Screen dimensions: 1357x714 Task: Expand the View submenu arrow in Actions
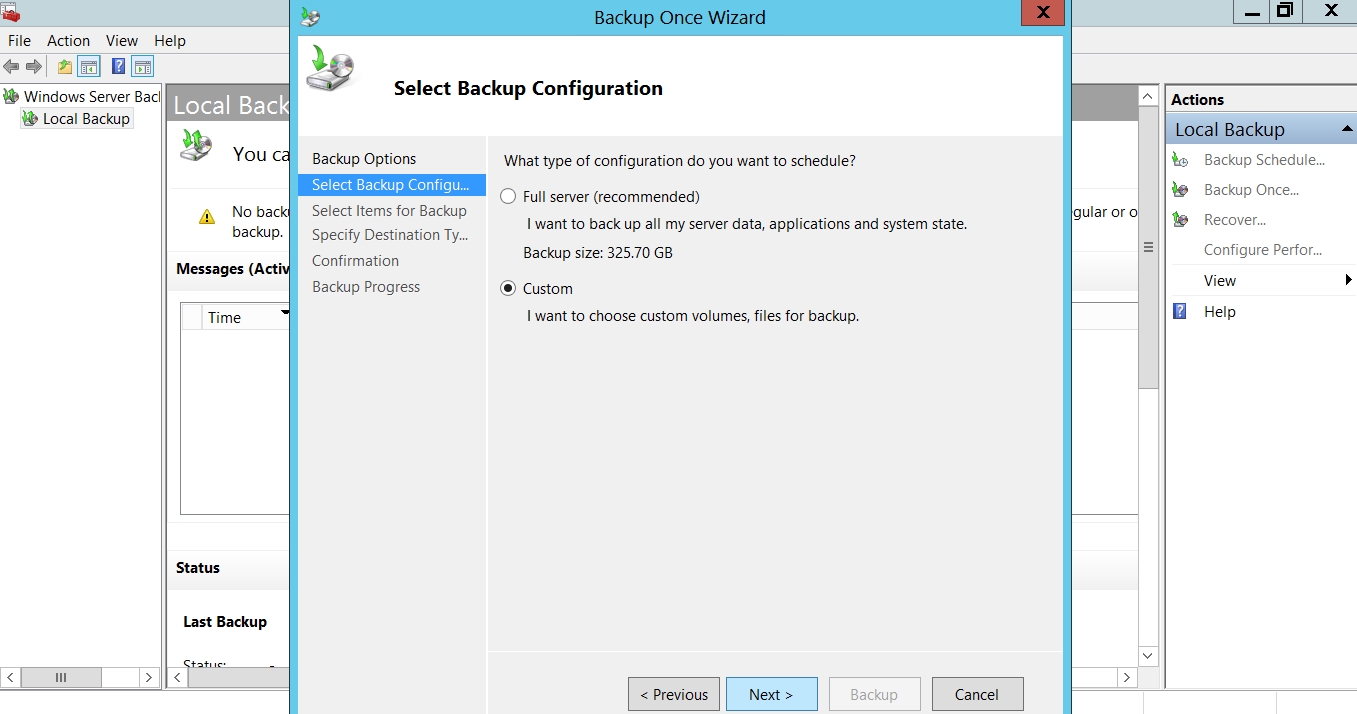coord(1349,281)
